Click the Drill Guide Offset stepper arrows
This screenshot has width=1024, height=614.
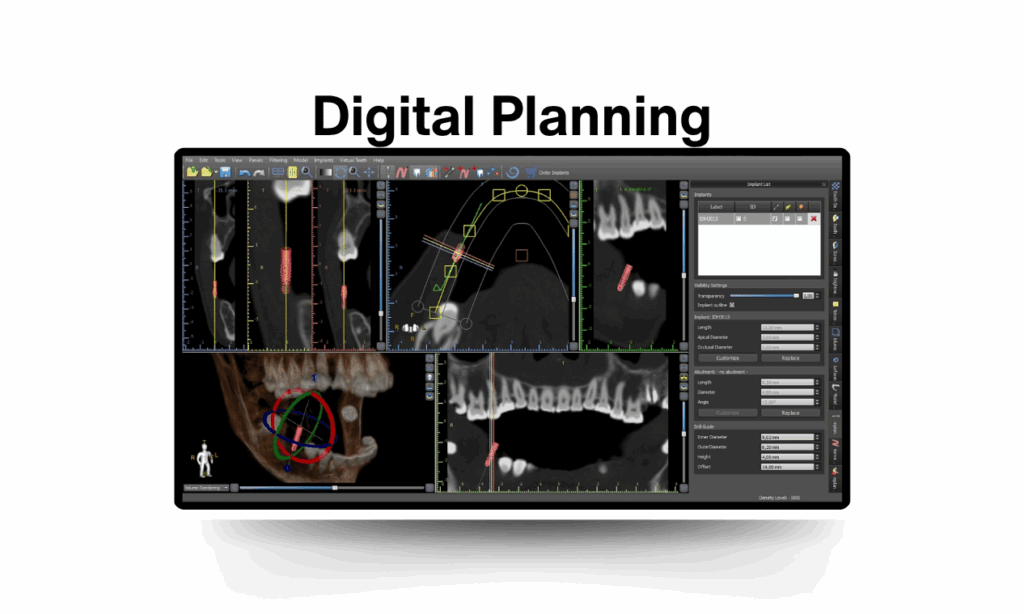pyautogui.click(x=819, y=467)
